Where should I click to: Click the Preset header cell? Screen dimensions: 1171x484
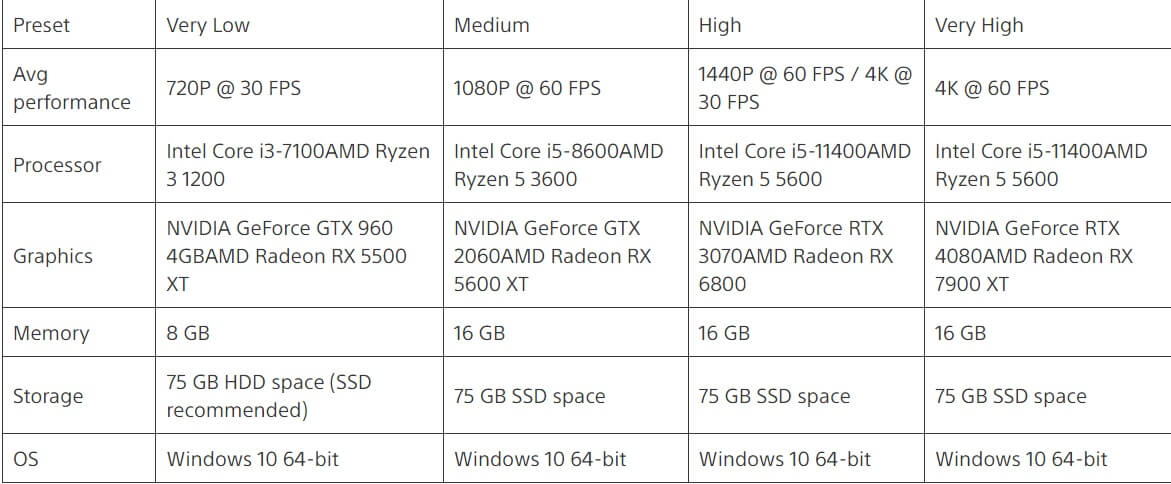coord(78,25)
